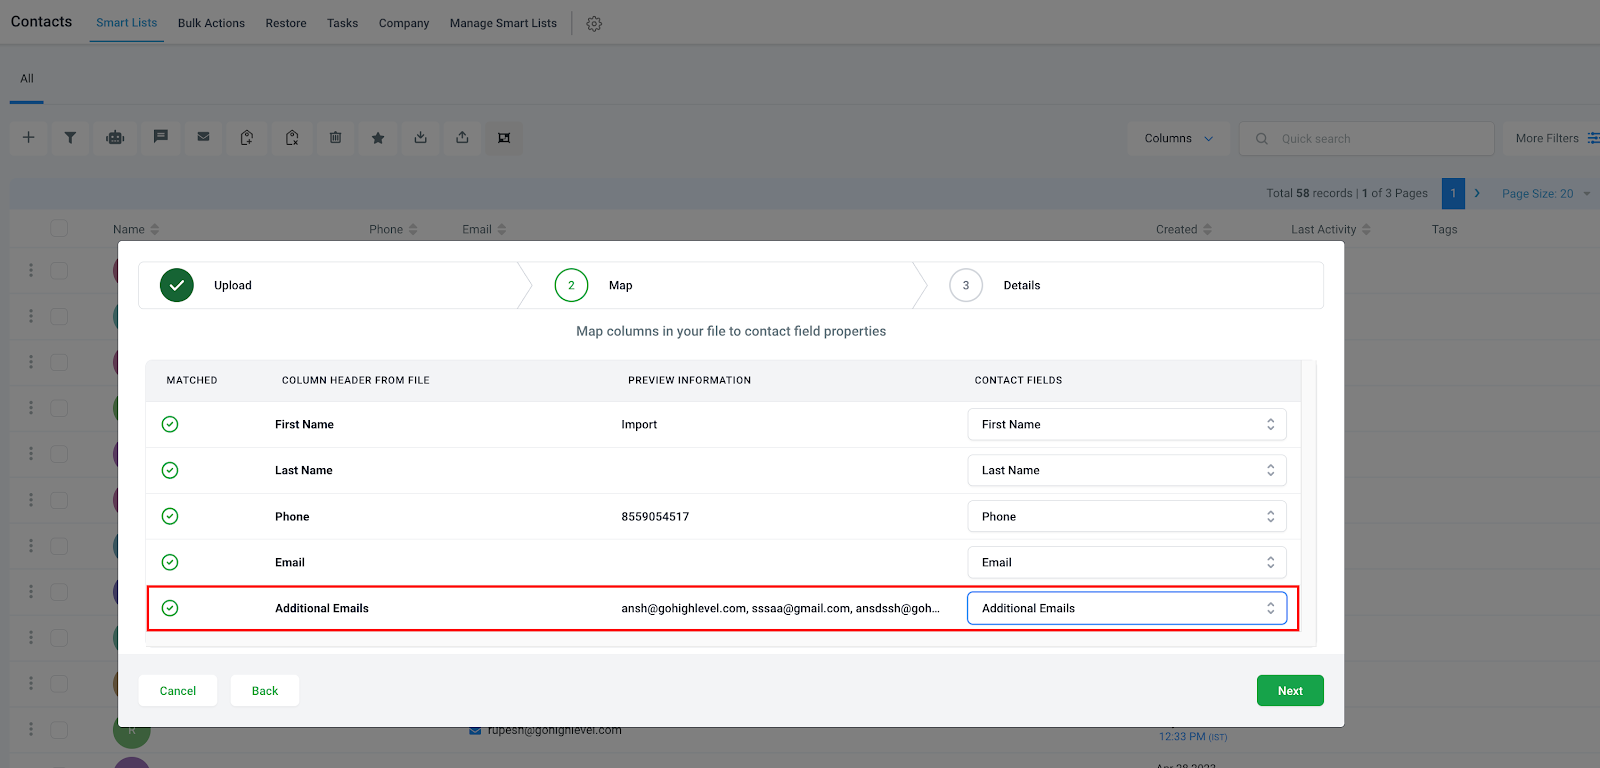The height and width of the screenshot is (768, 1600).
Task: Go to next page with chevron arrow
Action: click(1477, 194)
